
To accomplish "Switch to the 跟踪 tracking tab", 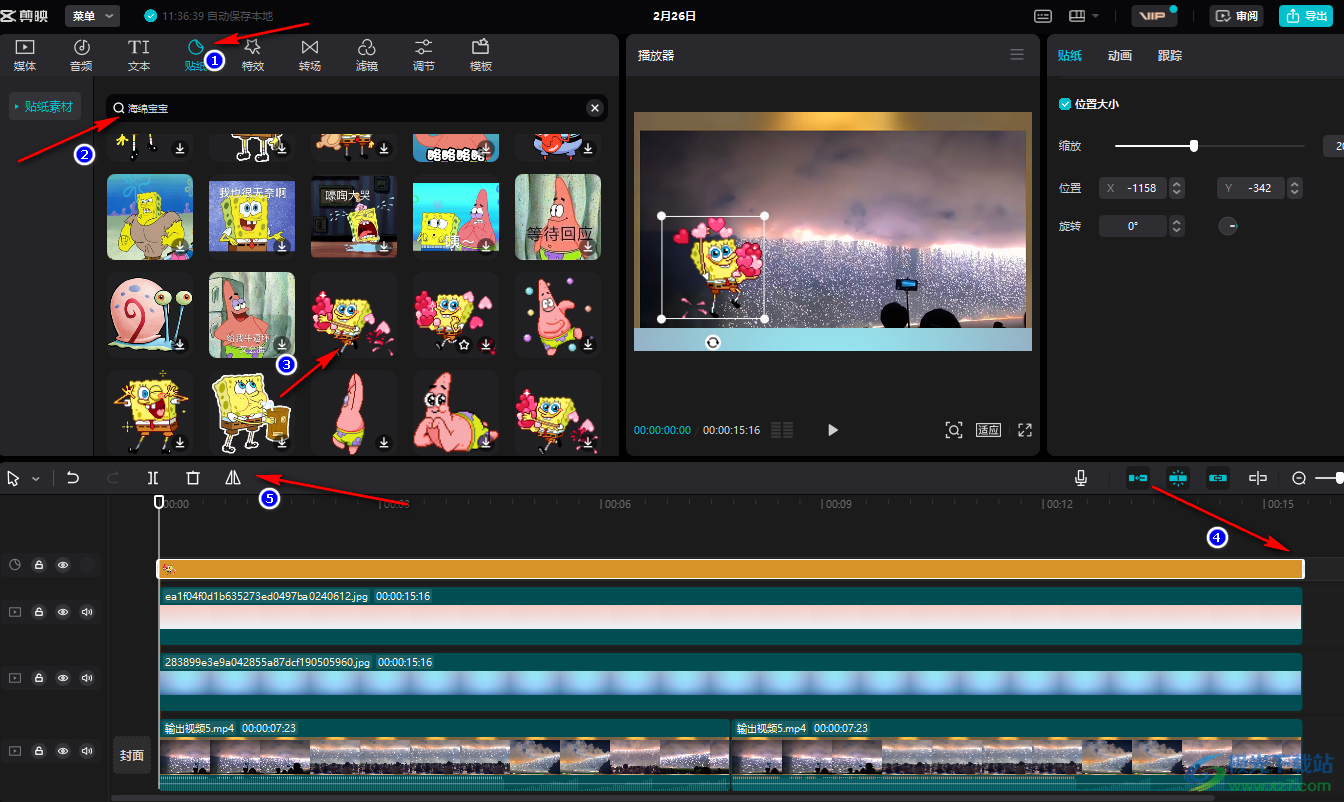I will coord(1170,56).
